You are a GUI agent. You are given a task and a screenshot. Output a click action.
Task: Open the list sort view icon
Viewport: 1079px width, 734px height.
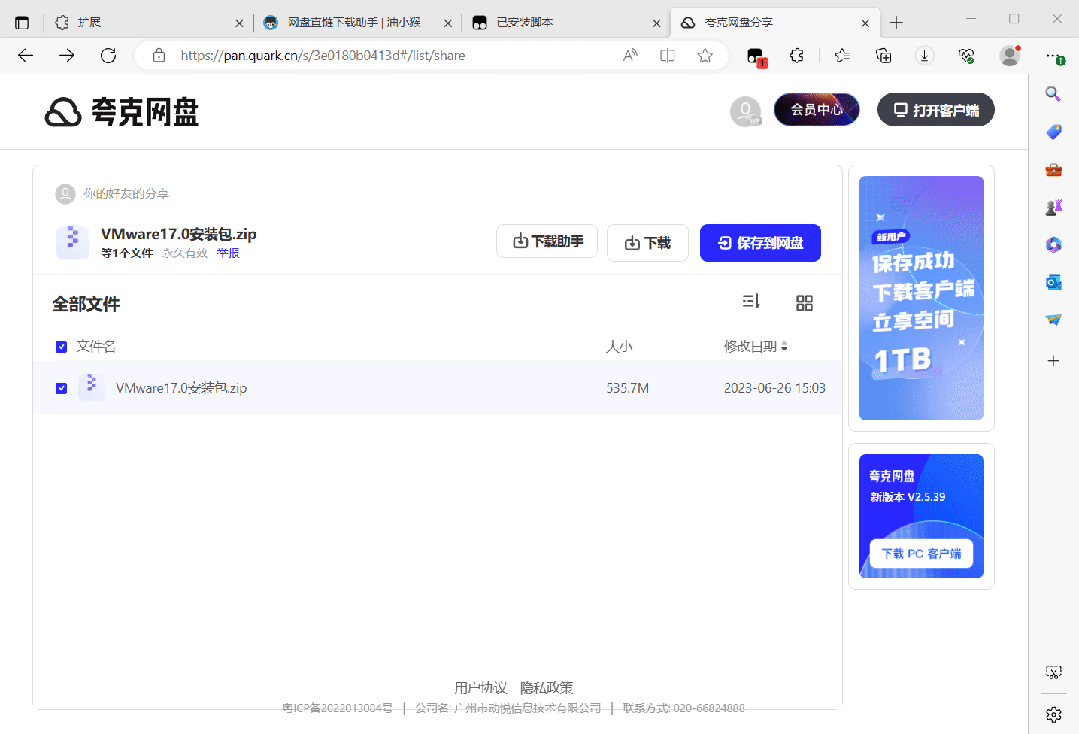tap(751, 302)
